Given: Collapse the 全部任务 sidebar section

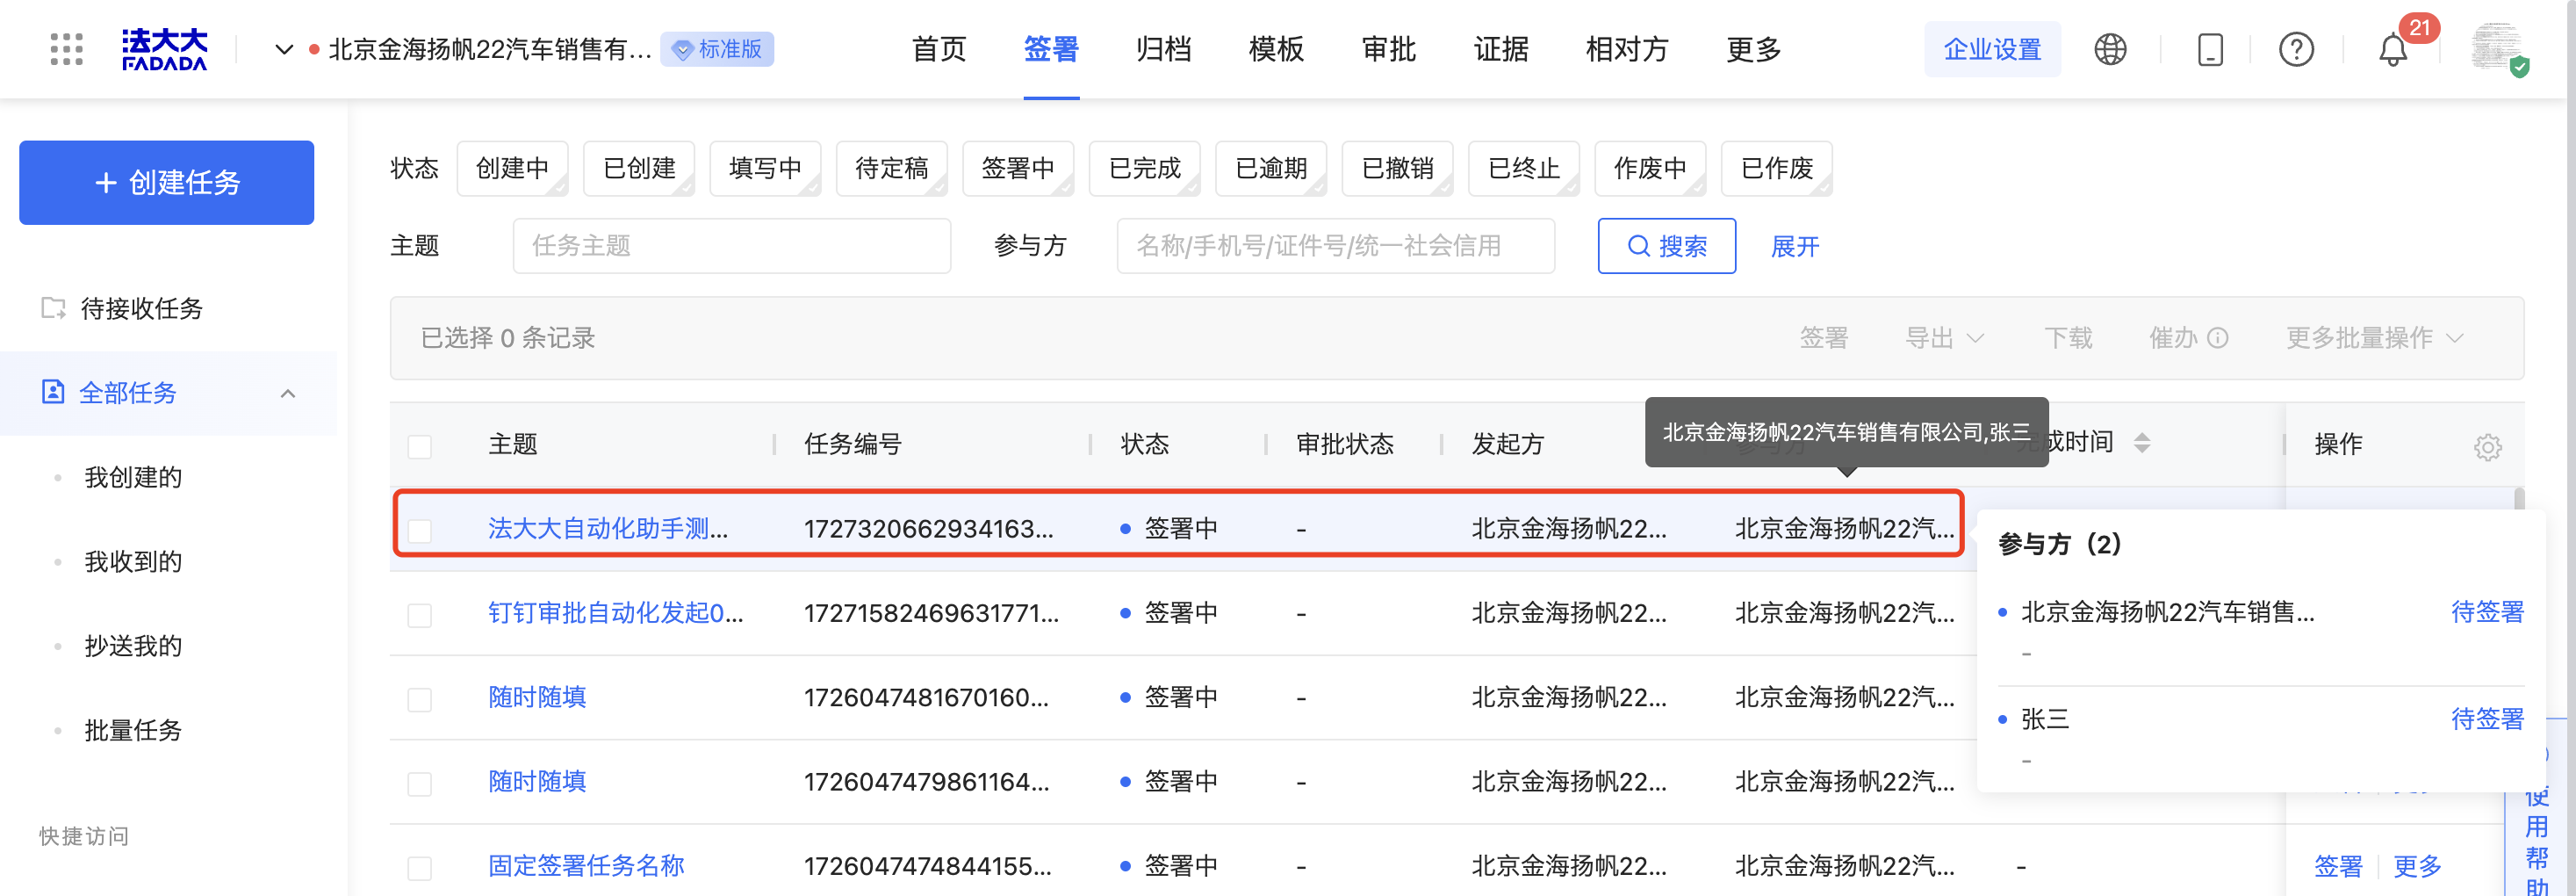Looking at the screenshot, I should click(288, 393).
